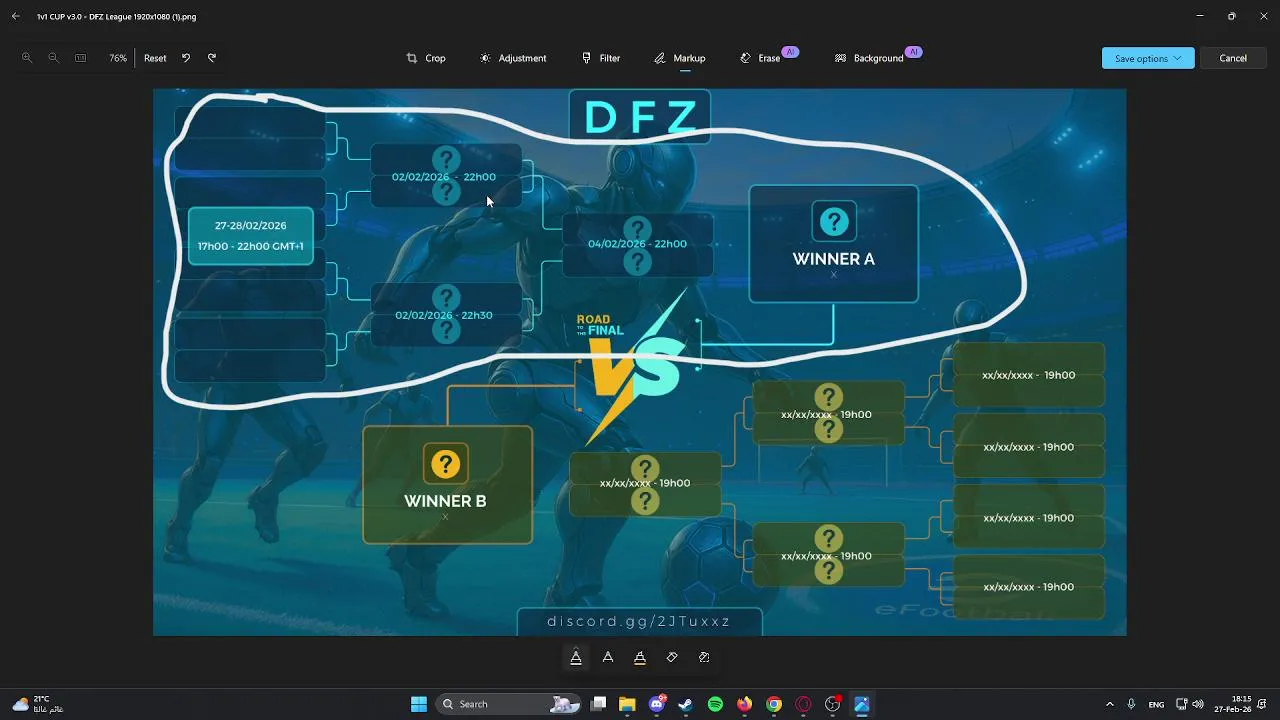Undo the last markup stroke
Image resolution: width=1280 pixels, height=720 pixels.
click(186, 58)
